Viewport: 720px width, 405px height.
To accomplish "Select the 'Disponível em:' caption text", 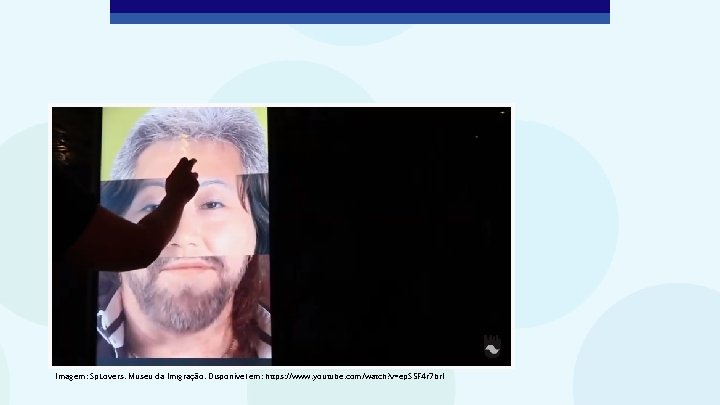I will click(236, 377).
